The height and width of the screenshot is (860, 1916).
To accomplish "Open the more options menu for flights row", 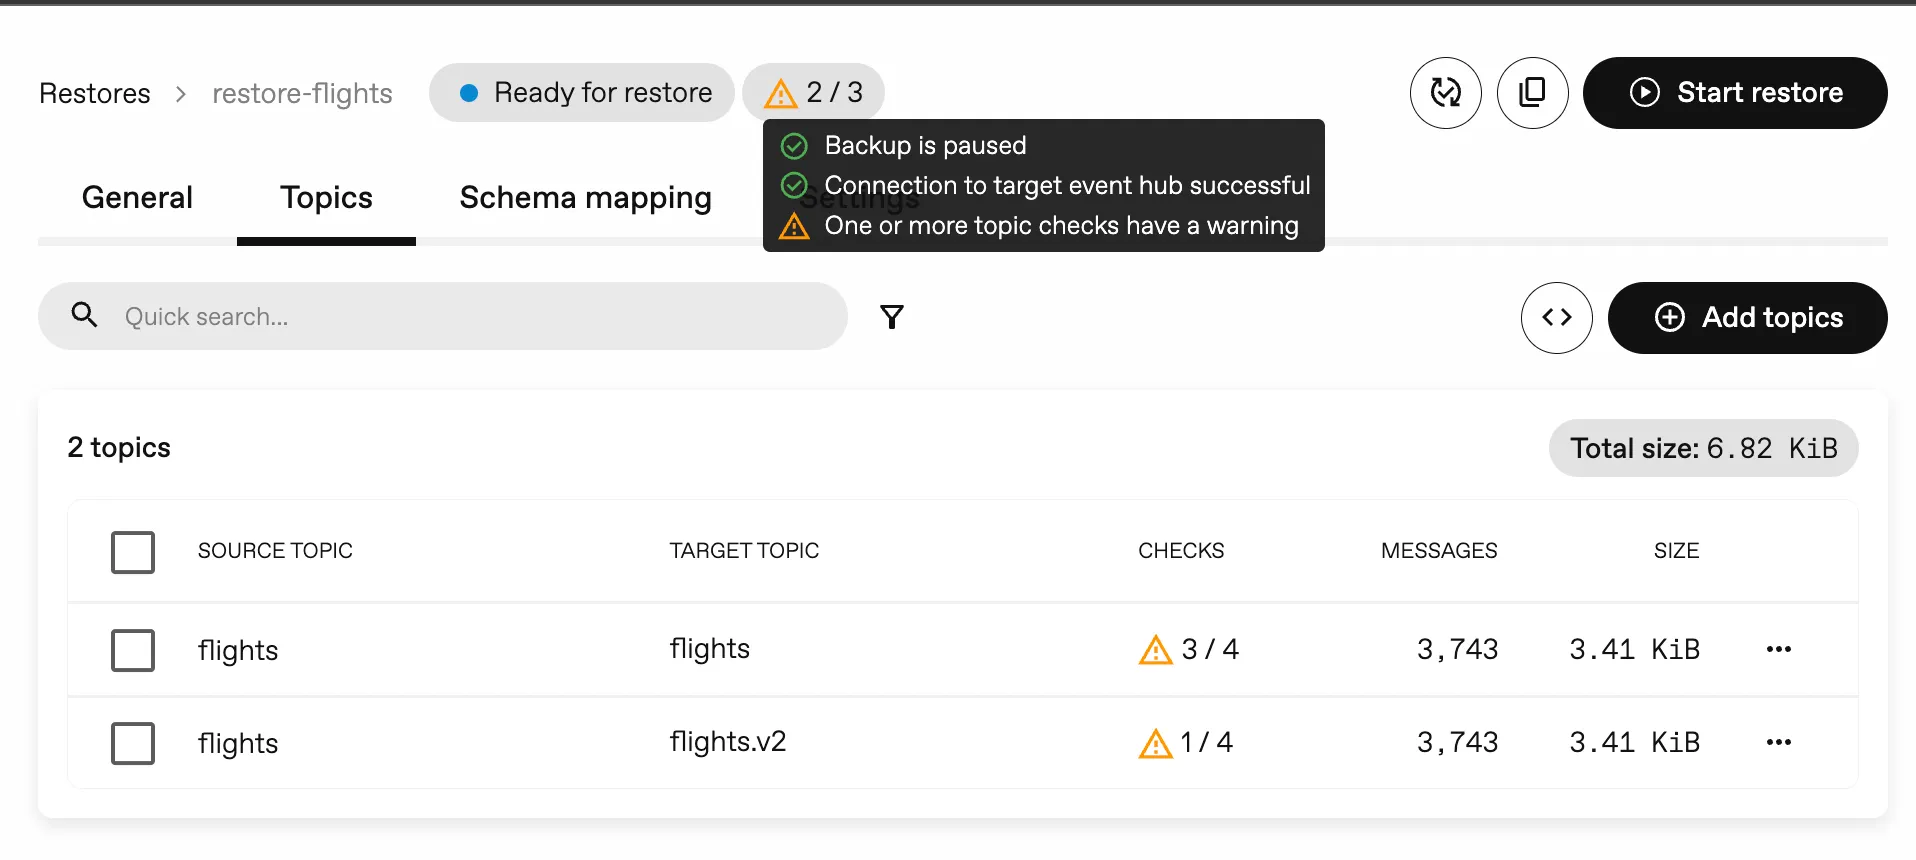I will 1778,650.
